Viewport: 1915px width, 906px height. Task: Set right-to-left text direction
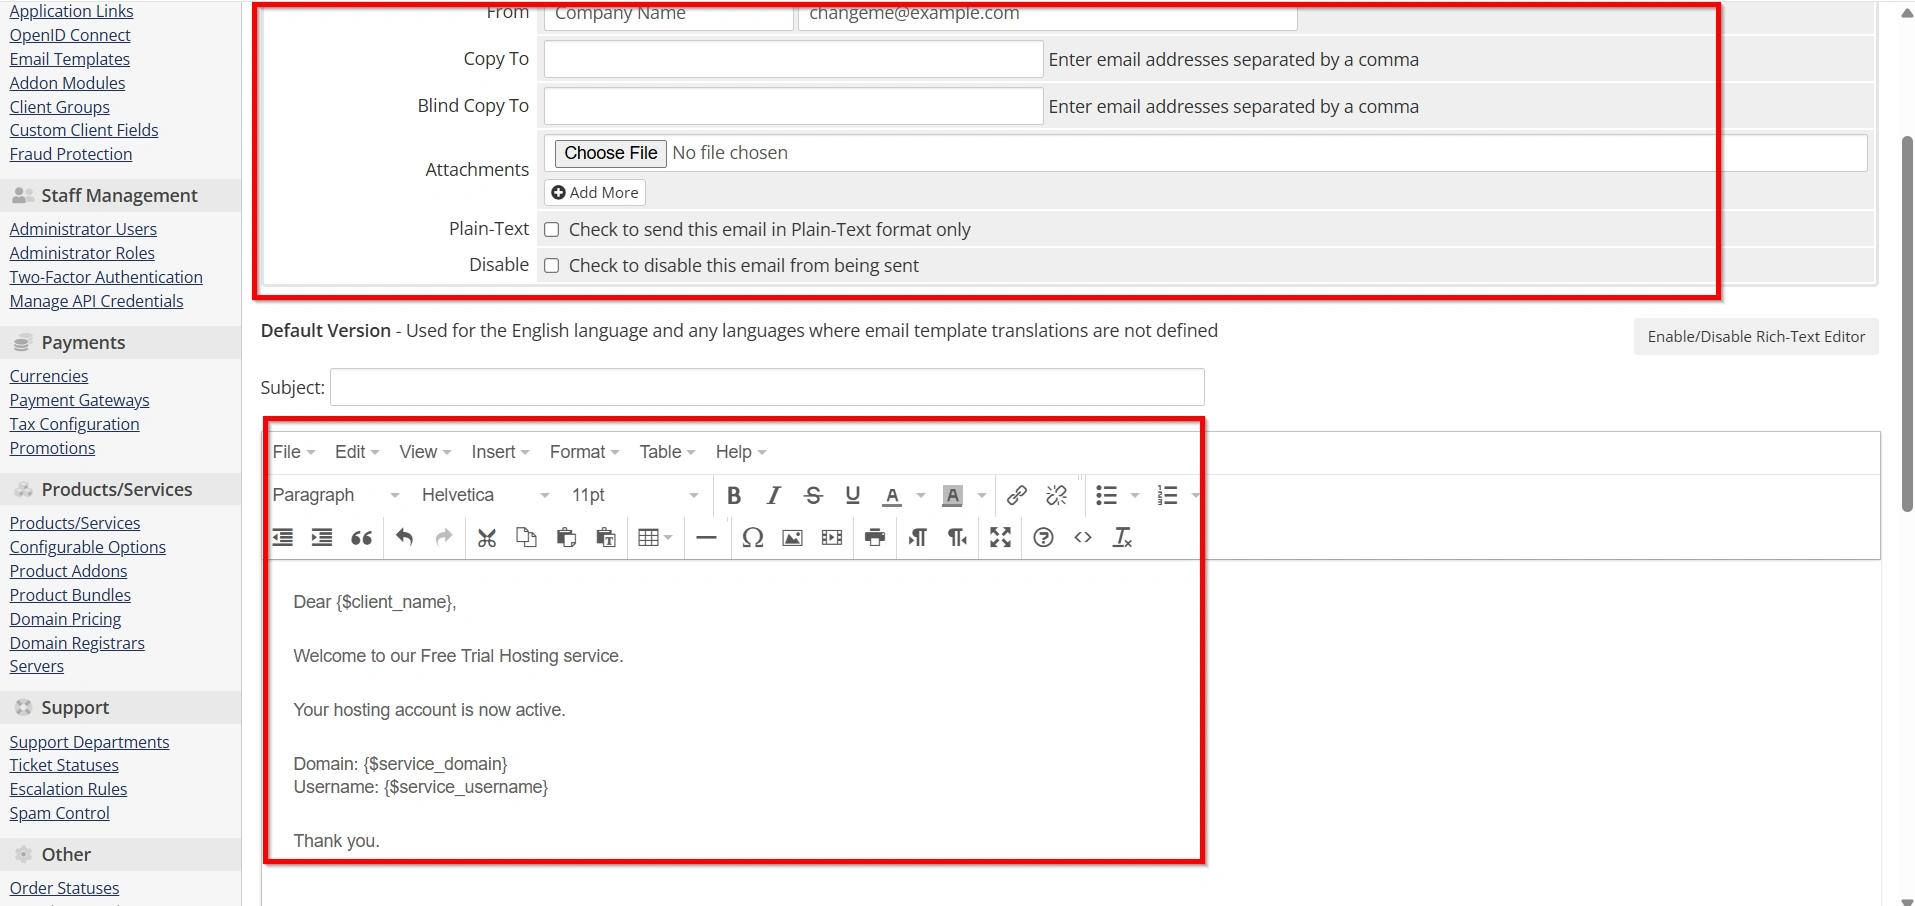[957, 538]
